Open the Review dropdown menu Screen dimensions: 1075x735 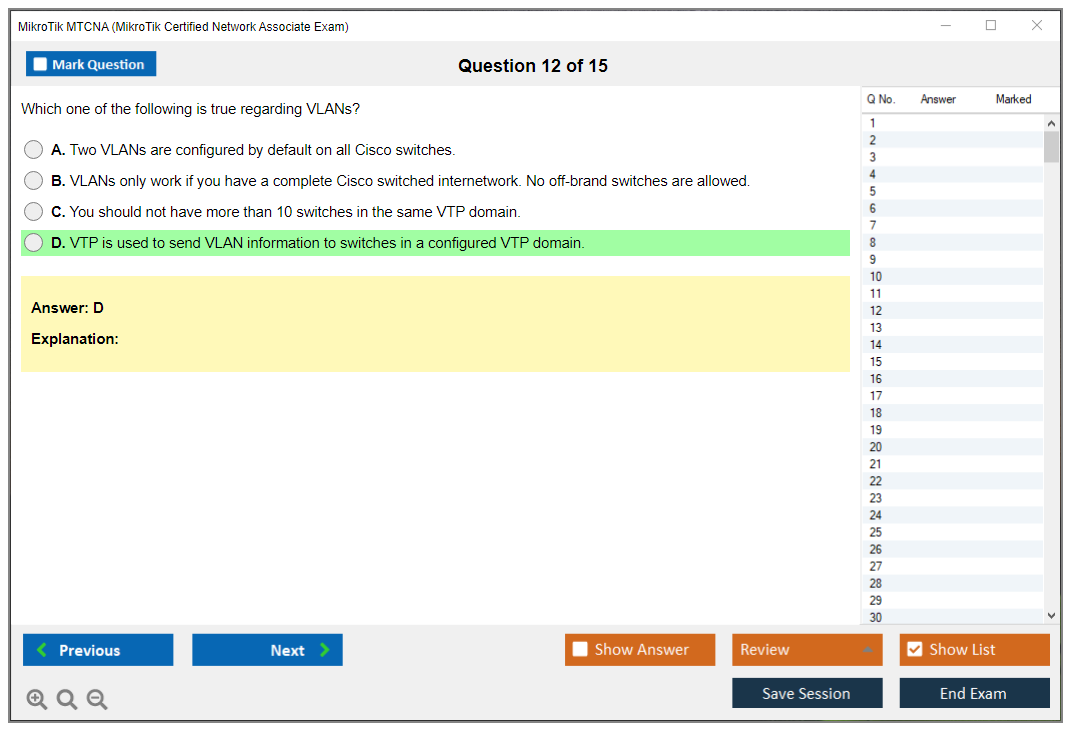click(806, 650)
